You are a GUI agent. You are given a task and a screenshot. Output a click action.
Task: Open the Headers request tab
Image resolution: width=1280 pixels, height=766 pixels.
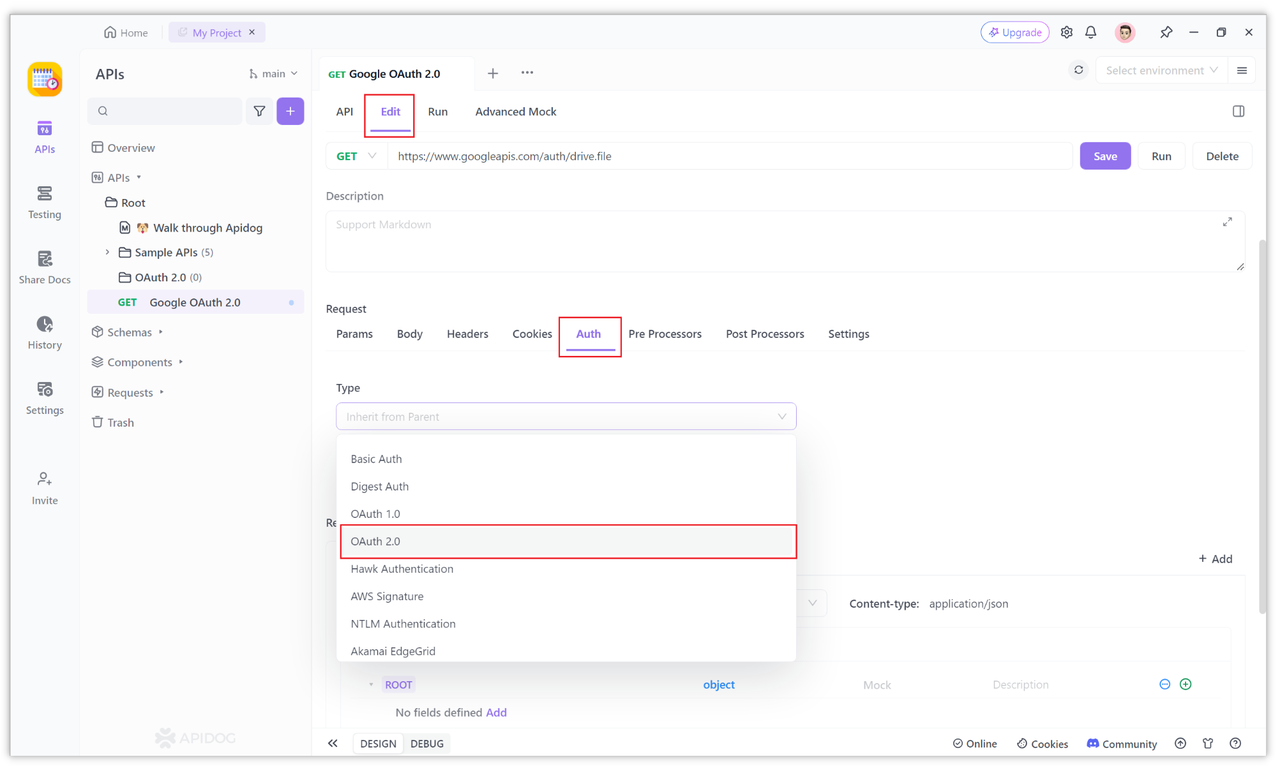(x=467, y=334)
